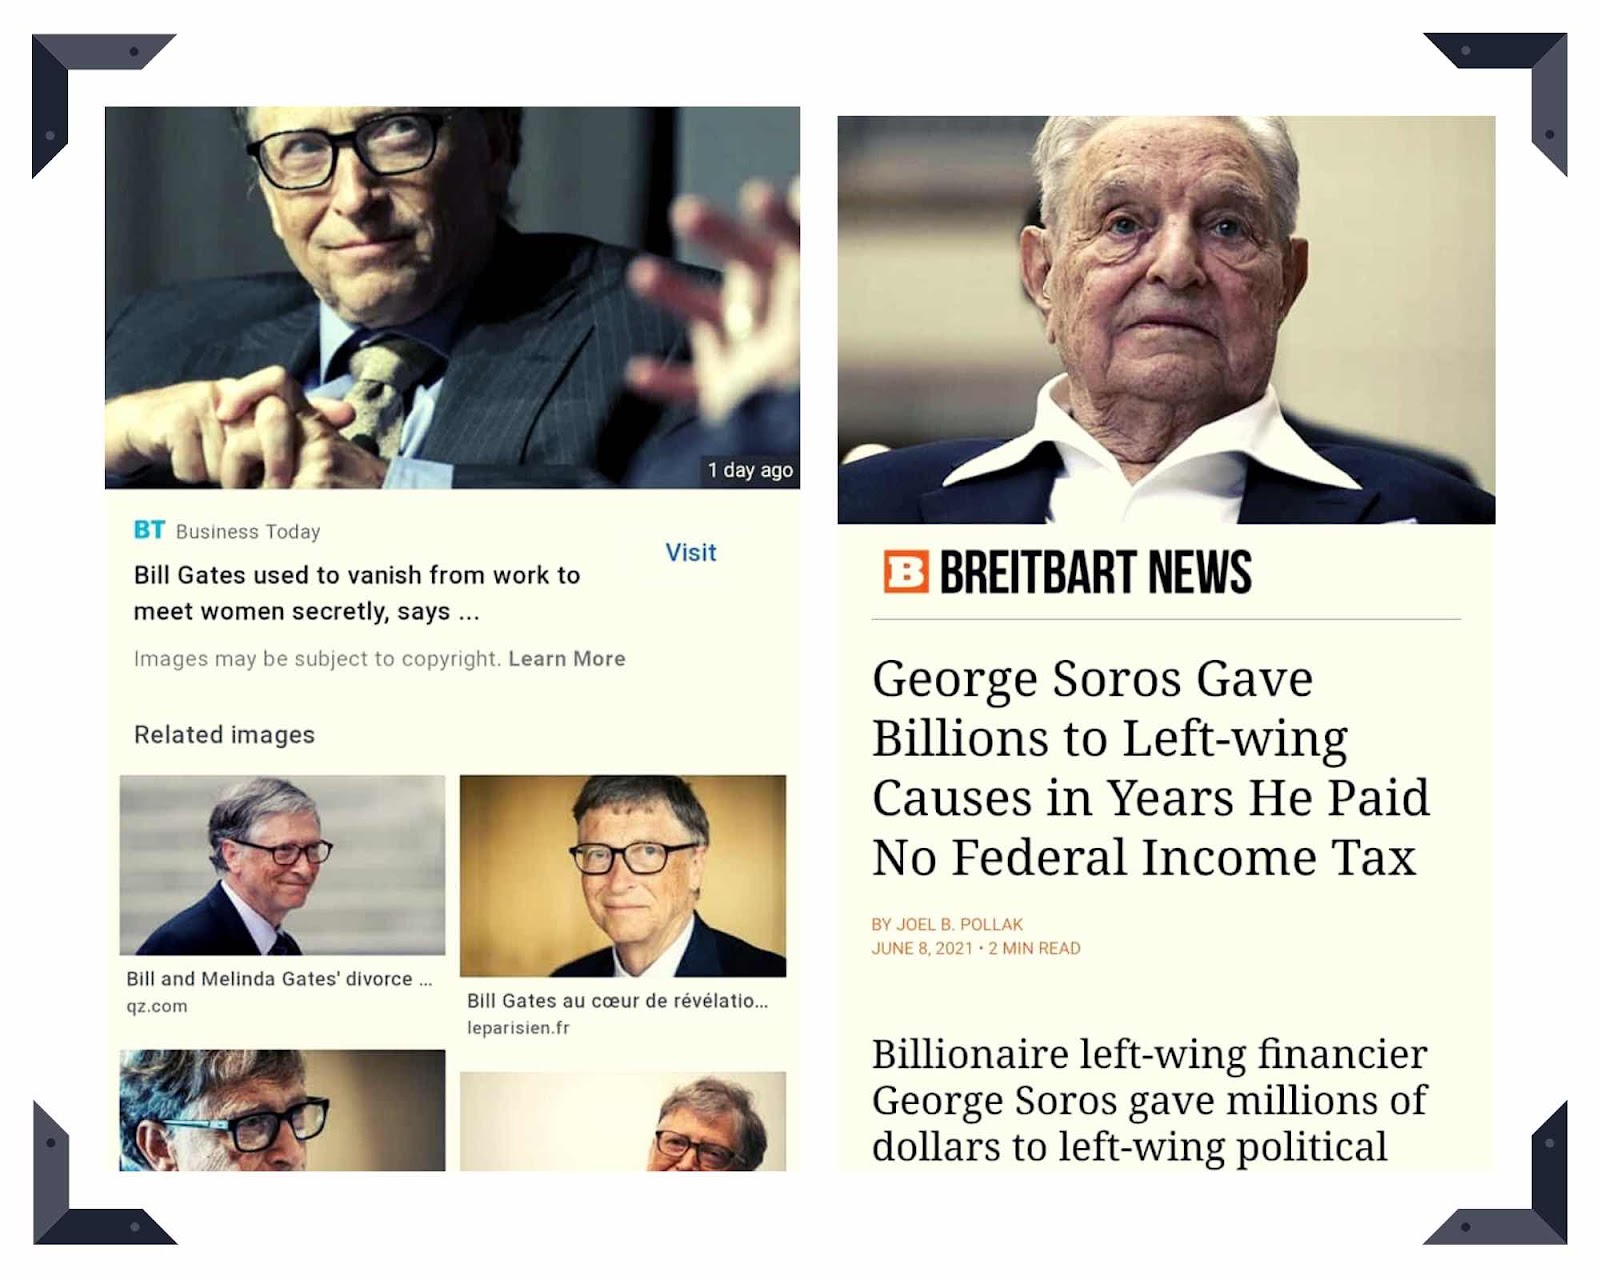Open the leparisien.fr related image thumbnail

coord(623,875)
